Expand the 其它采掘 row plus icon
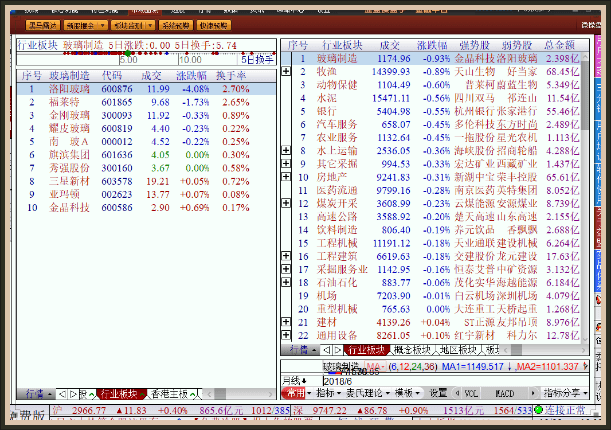Viewport: 611px width, 430px height. pyautogui.click(x=286, y=164)
